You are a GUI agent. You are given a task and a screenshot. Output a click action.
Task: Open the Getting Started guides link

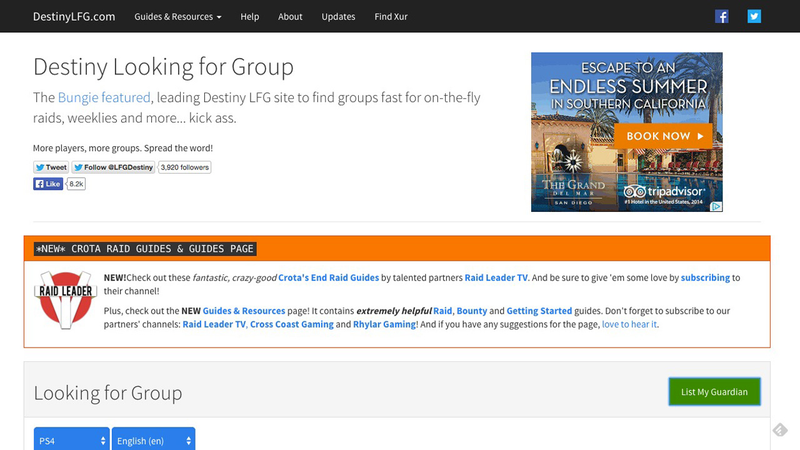tap(539, 311)
